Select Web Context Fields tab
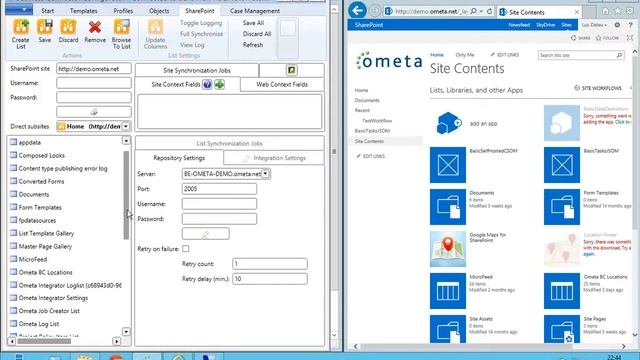640x360 pixels. [x=282, y=84]
